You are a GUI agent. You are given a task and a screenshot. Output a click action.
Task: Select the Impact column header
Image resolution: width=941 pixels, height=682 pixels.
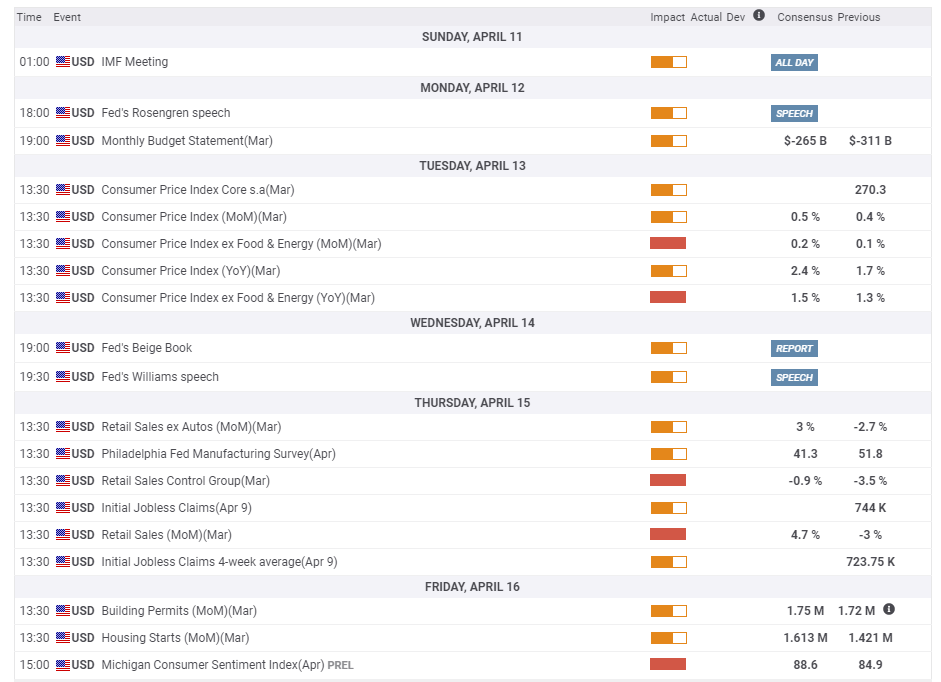point(667,17)
